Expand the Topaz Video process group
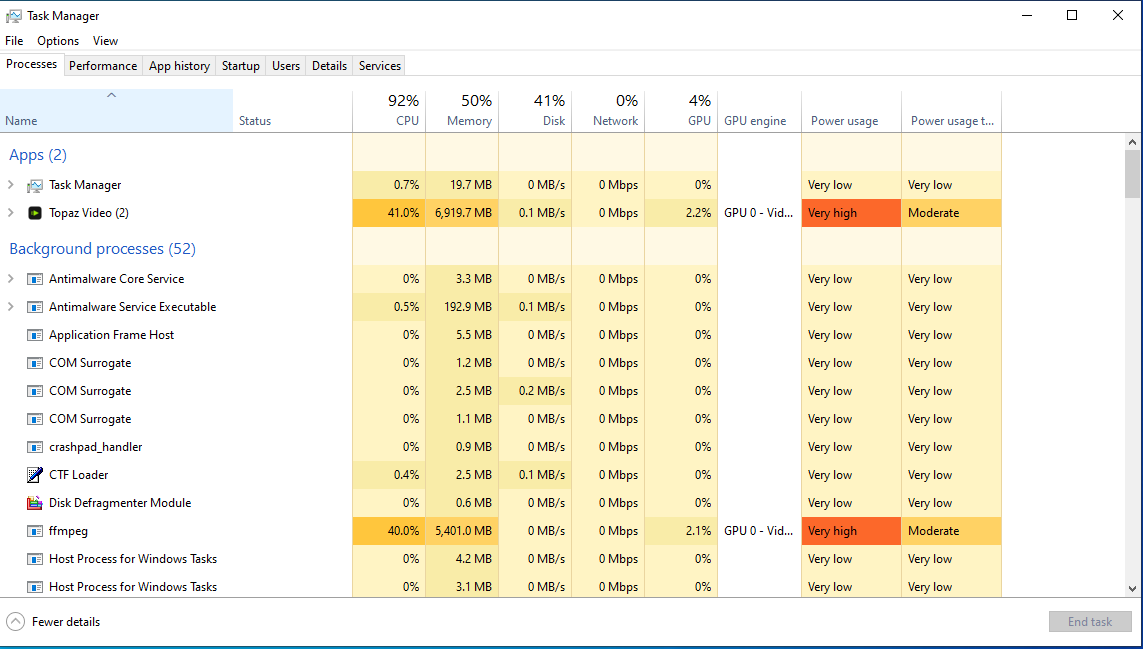Screen dimensions: 1143x649 [x=11, y=213]
